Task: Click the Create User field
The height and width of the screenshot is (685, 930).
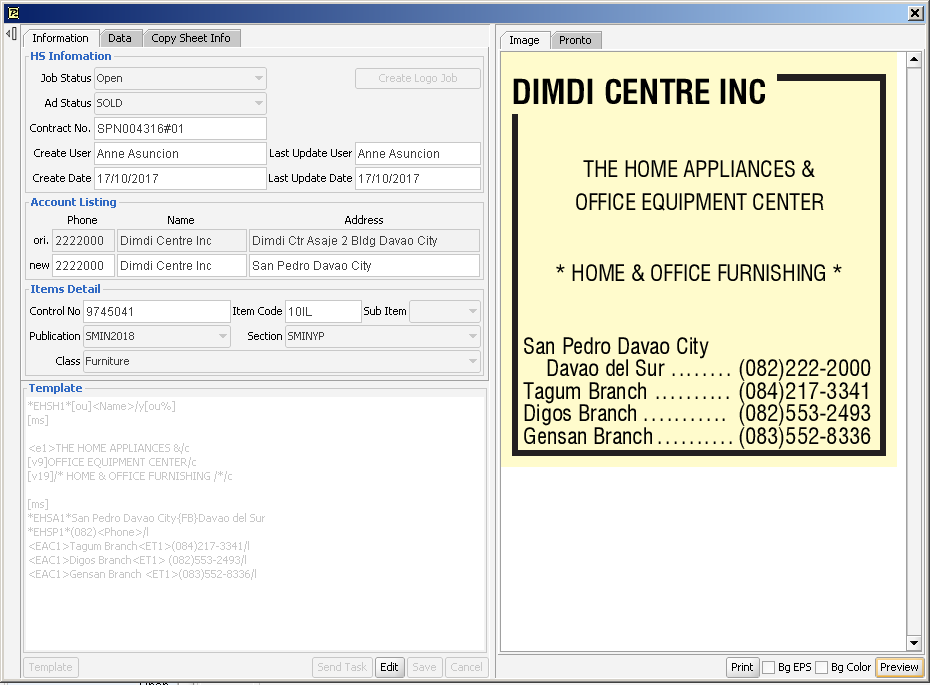Action: [x=180, y=154]
